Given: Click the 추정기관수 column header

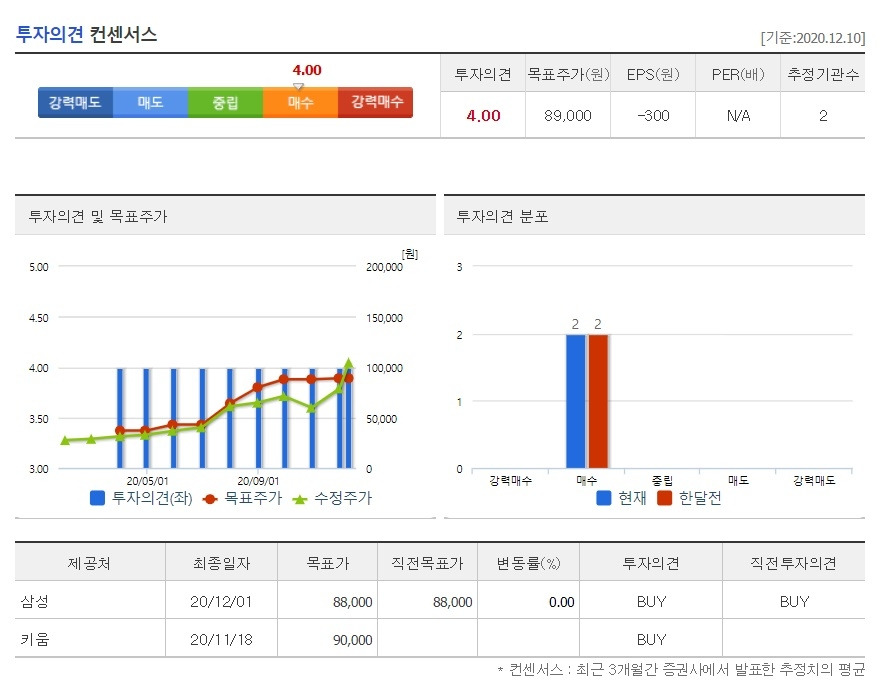Looking at the screenshot, I should [x=823, y=74].
